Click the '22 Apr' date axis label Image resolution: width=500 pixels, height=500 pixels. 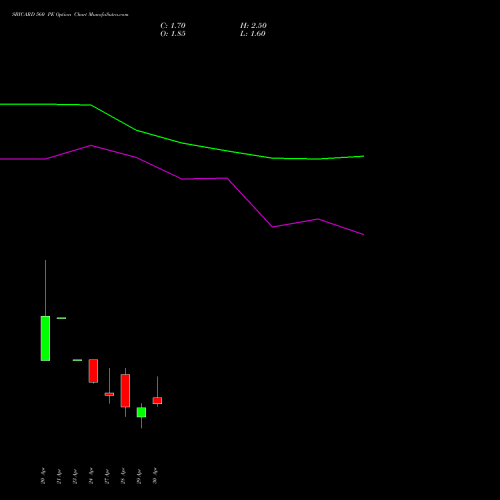pyautogui.click(x=75, y=476)
